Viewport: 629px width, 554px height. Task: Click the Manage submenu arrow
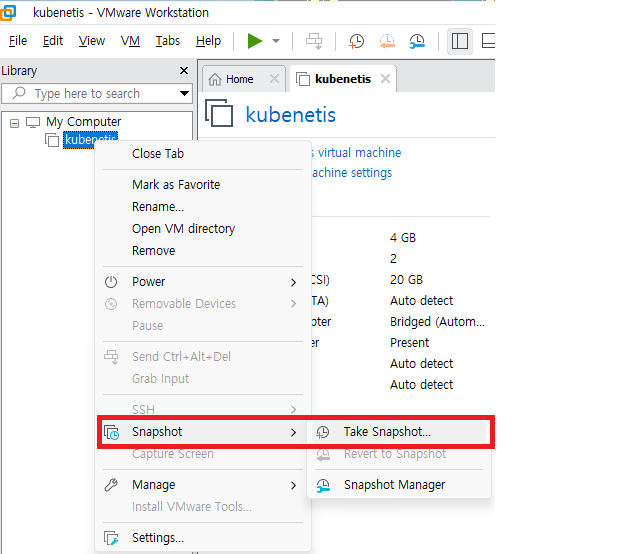tap(294, 485)
